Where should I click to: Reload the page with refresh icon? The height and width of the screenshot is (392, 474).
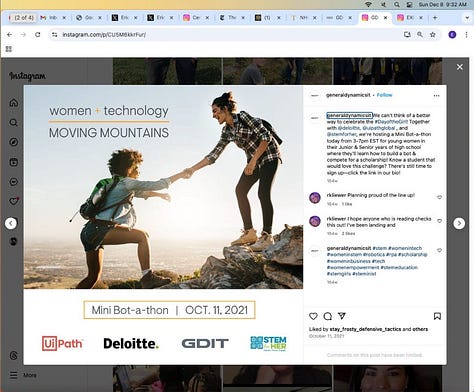pyautogui.click(x=38, y=35)
